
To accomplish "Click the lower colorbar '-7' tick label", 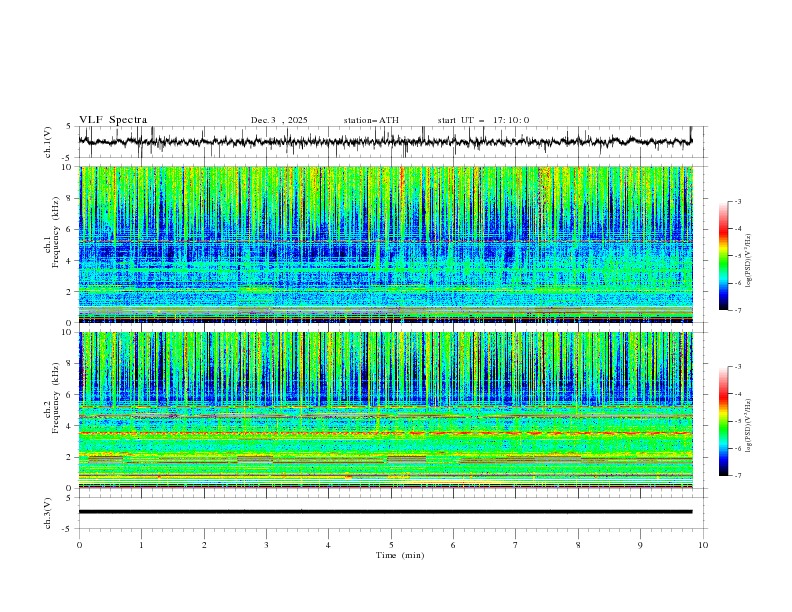I will (737, 476).
